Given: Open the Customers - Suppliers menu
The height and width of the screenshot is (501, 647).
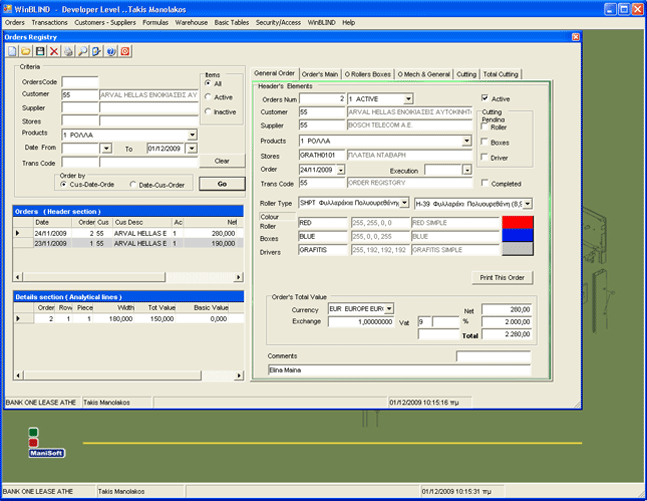Looking at the screenshot, I should [105, 22].
